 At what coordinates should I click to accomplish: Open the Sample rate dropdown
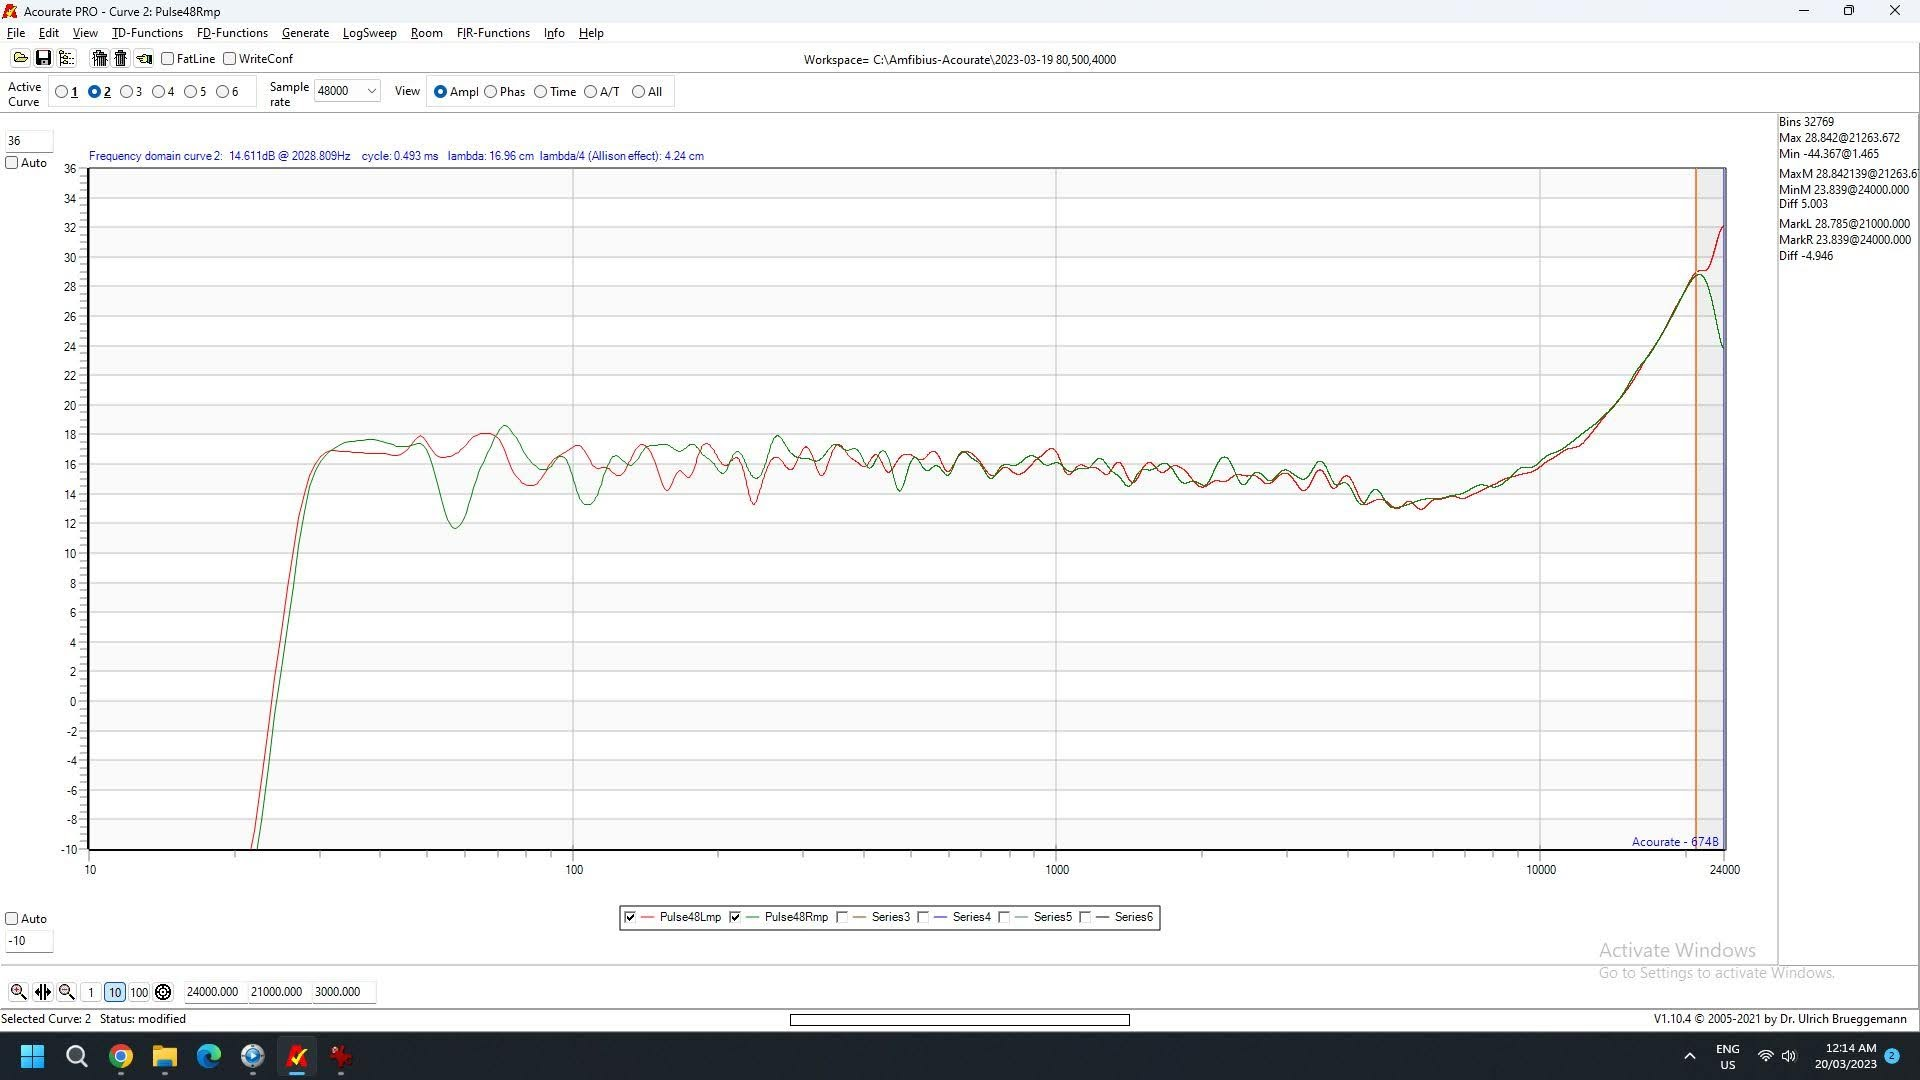(371, 91)
